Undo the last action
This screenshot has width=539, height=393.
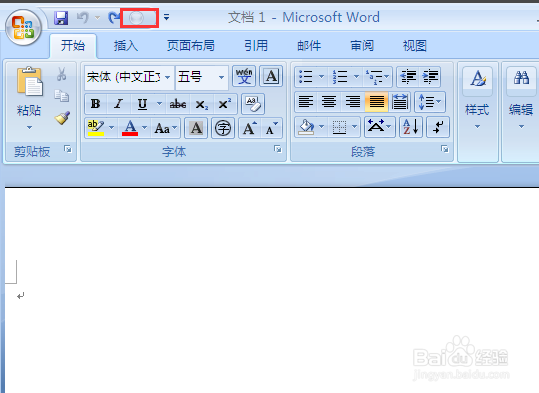(x=83, y=18)
